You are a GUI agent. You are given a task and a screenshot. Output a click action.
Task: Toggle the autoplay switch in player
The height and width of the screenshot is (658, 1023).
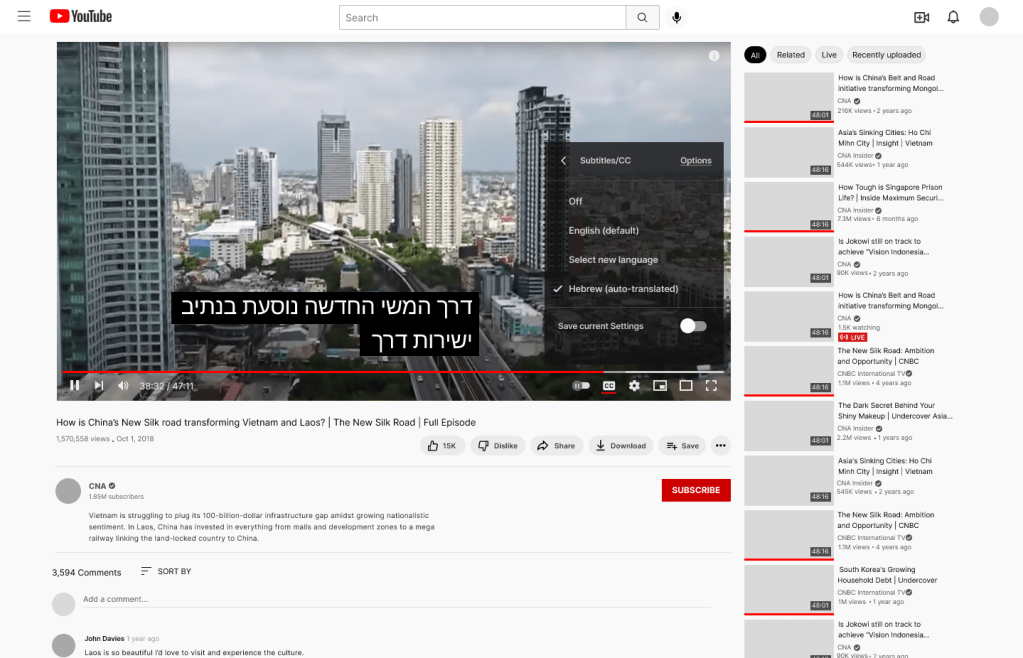coord(581,385)
